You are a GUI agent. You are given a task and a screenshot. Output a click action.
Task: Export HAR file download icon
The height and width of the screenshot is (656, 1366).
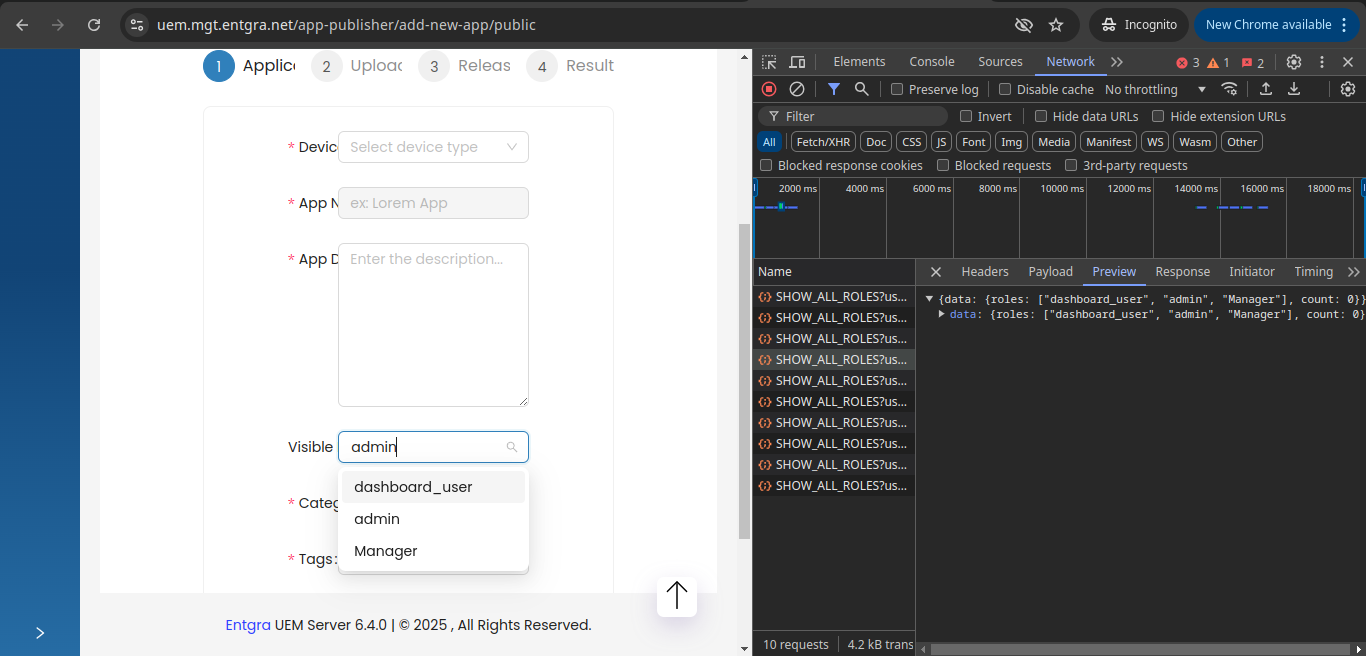pyautogui.click(x=1294, y=89)
